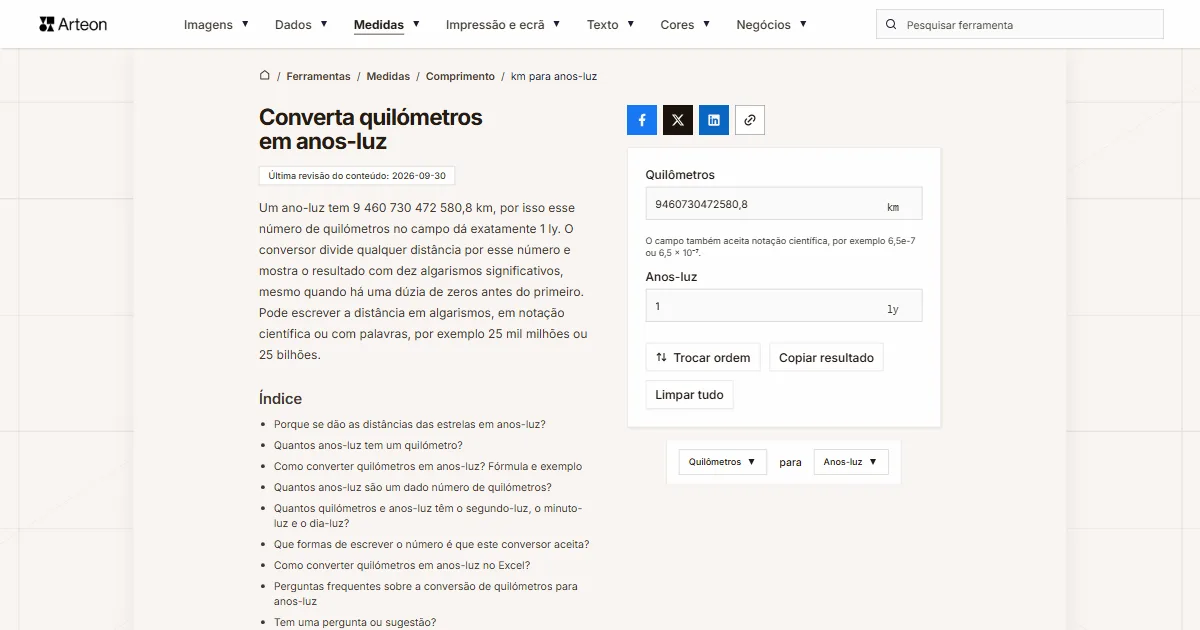
Task: Share page on Facebook
Action: coord(642,120)
